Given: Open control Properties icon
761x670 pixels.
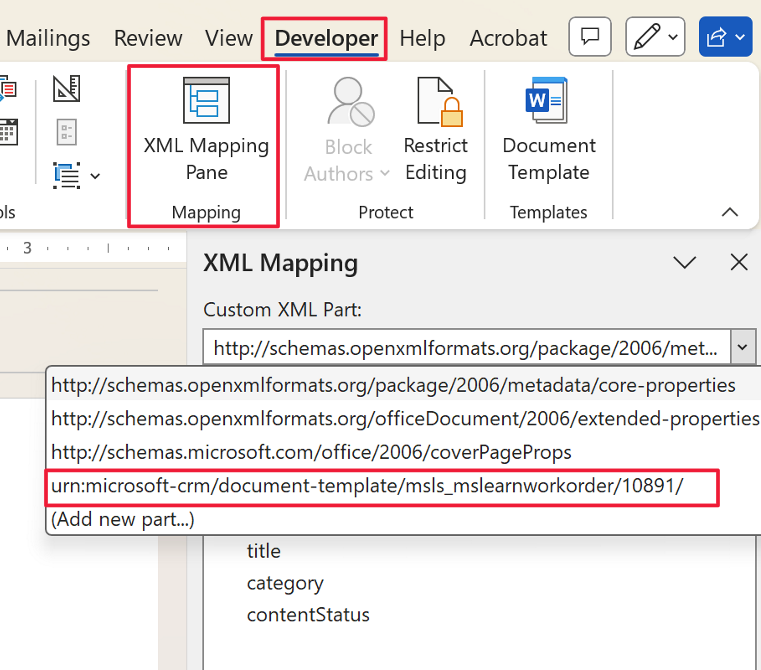Looking at the screenshot, I should coord(66,132).
